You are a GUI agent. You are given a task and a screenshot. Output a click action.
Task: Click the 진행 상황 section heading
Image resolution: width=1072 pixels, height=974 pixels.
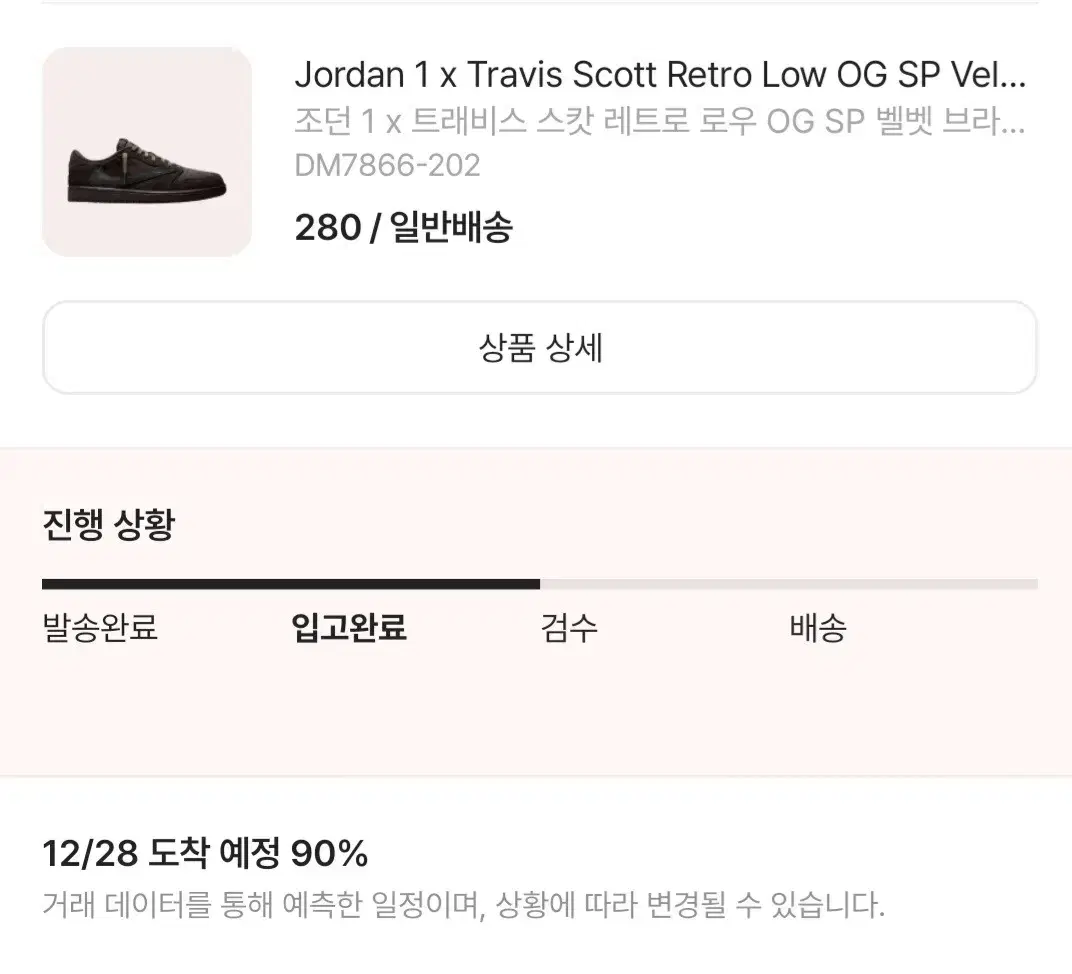tap(109, 525)
